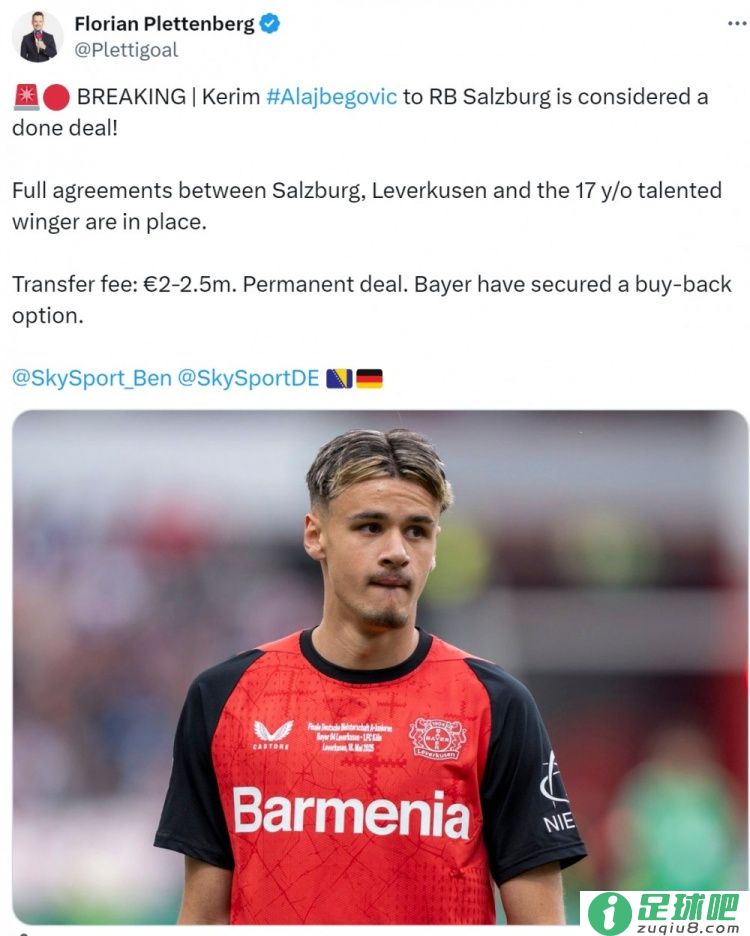Image resolution: width=750 pixels, height=936 pixels.
Task: Open Florian Plettenberg's profile avatar
Action: coord(38,37)
